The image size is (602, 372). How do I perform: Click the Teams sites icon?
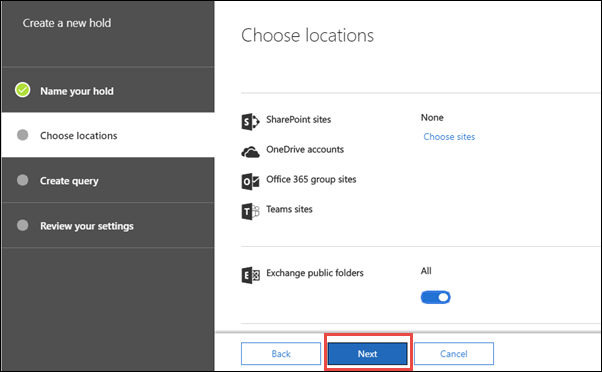coord(250,212)
